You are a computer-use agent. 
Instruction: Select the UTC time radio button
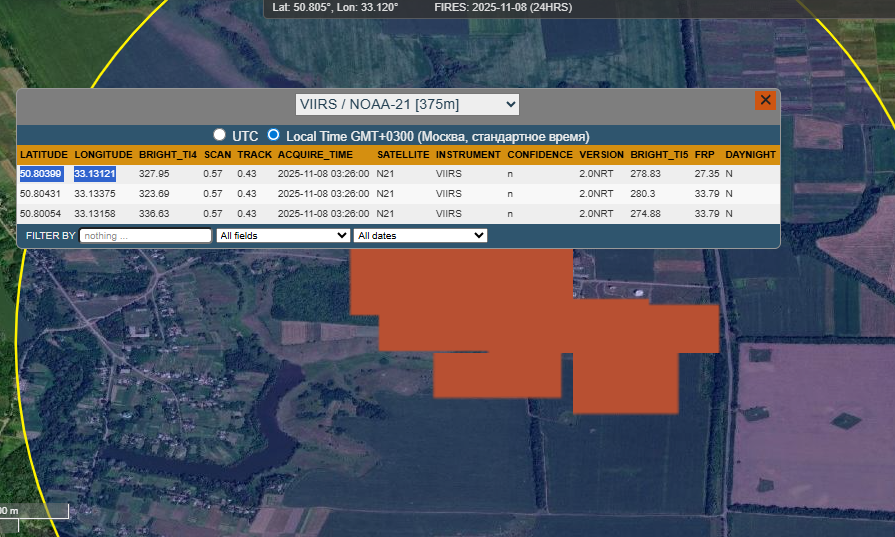(219, 135)
